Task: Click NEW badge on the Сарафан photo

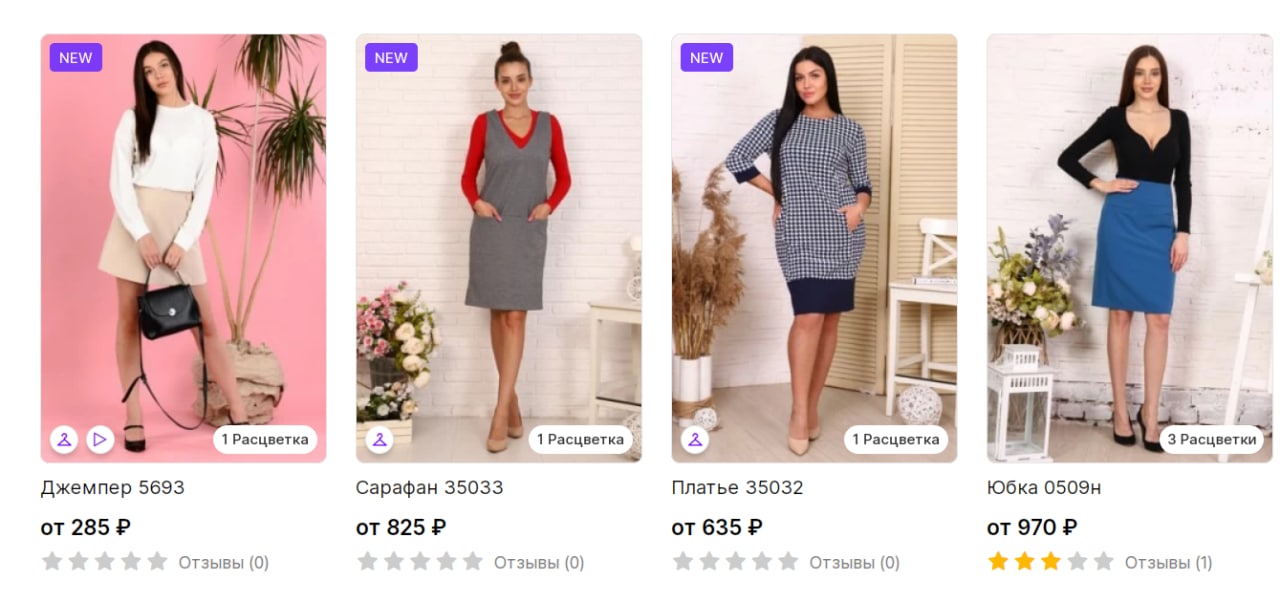Action: 391,58
